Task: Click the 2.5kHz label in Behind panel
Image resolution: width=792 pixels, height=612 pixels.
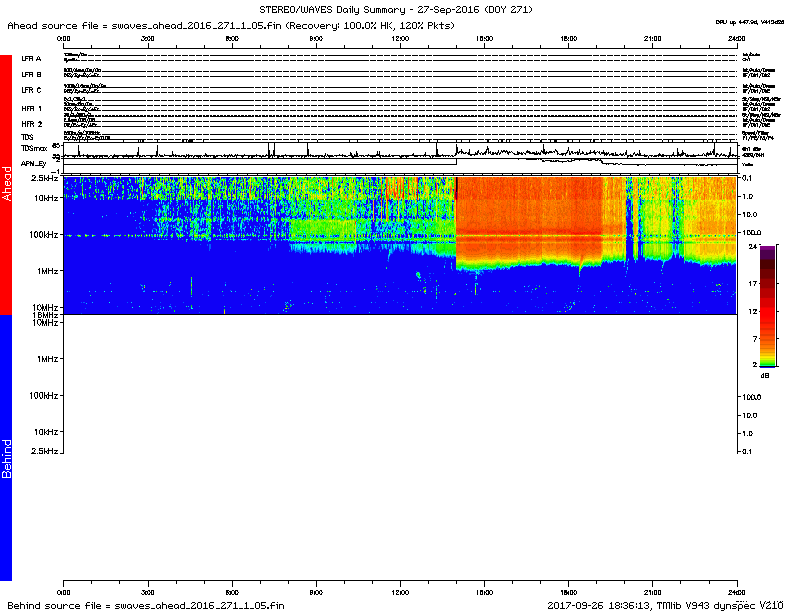Action: (42, 452)
